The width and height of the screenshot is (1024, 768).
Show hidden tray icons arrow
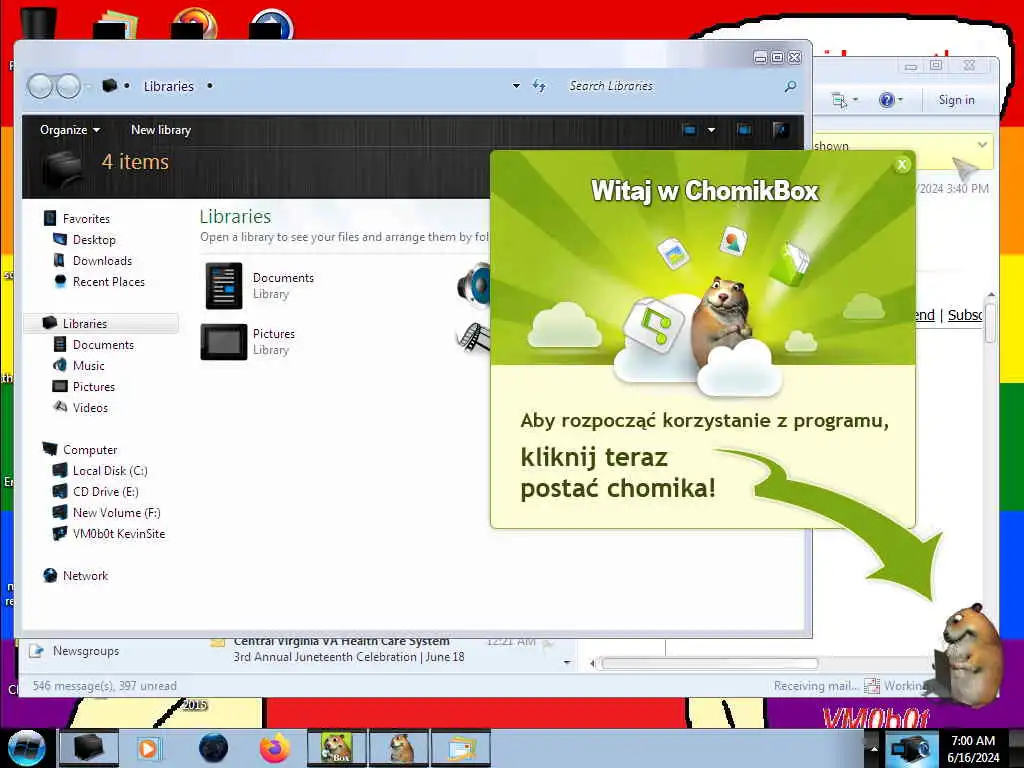873,749
